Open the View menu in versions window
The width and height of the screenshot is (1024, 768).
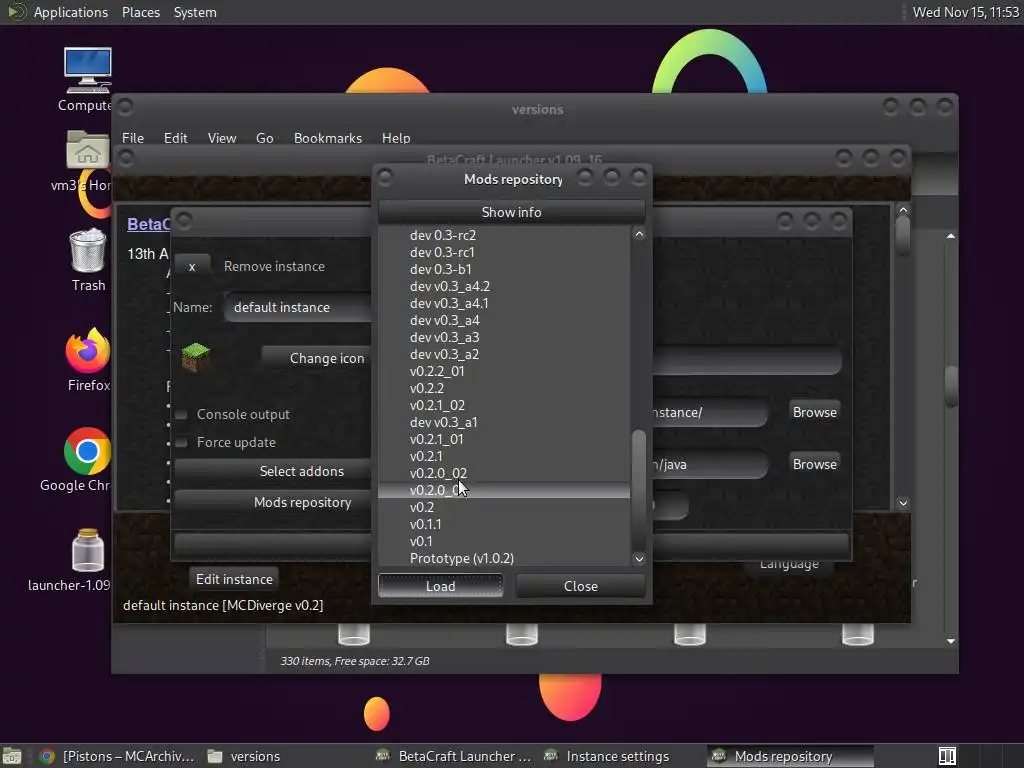click(x=221, y=138)
